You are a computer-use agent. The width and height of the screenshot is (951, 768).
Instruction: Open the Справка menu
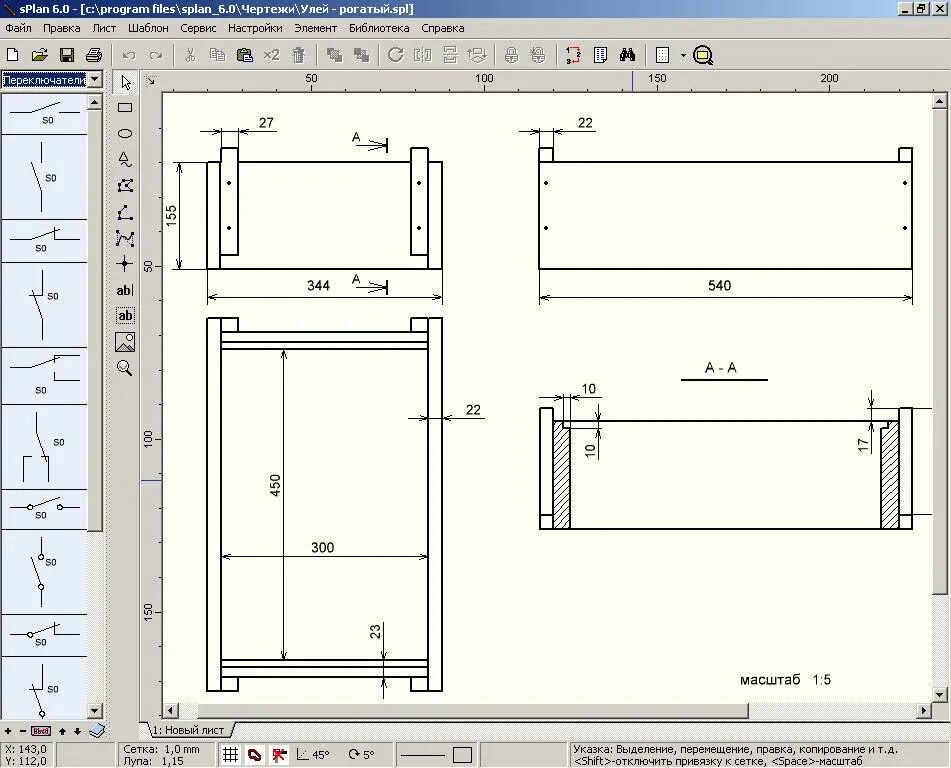[443, 28]
